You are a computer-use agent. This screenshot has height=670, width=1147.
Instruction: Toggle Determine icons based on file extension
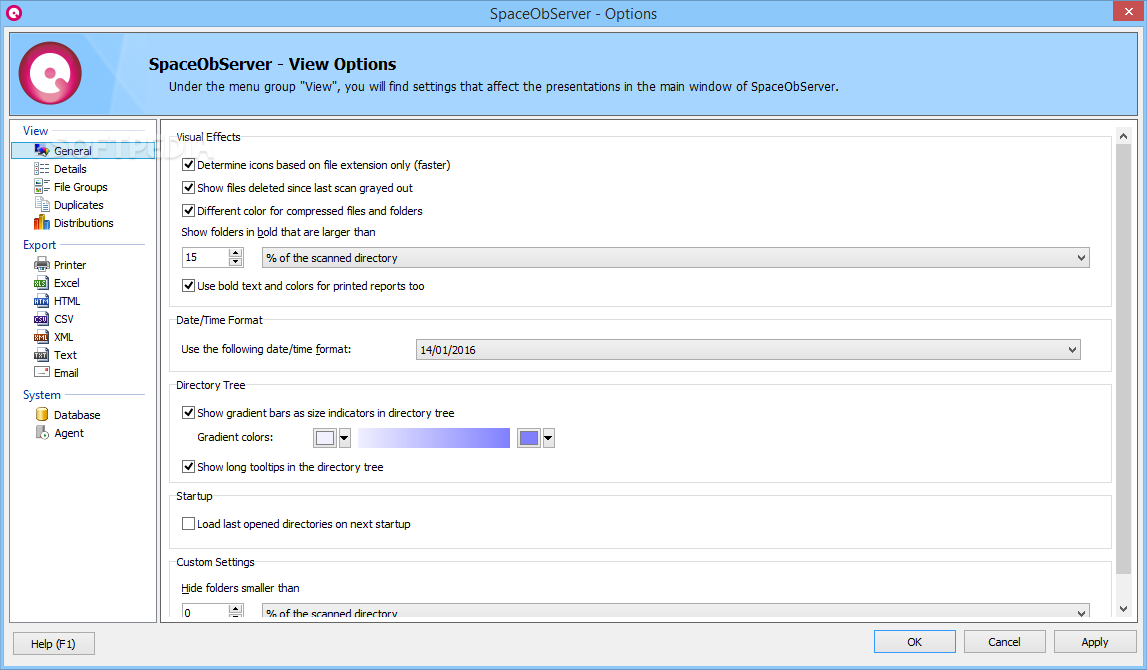188,165
